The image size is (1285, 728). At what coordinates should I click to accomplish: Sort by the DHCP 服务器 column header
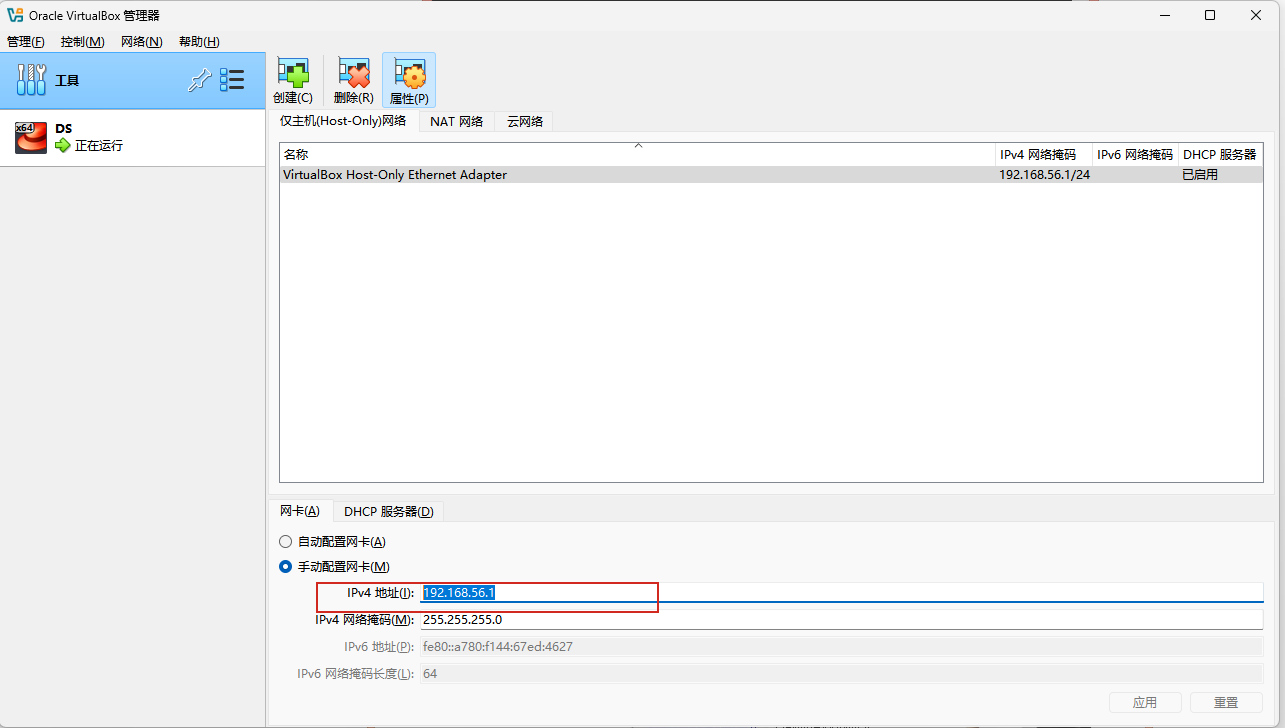pyautogui.click(x=1220, y=155)
